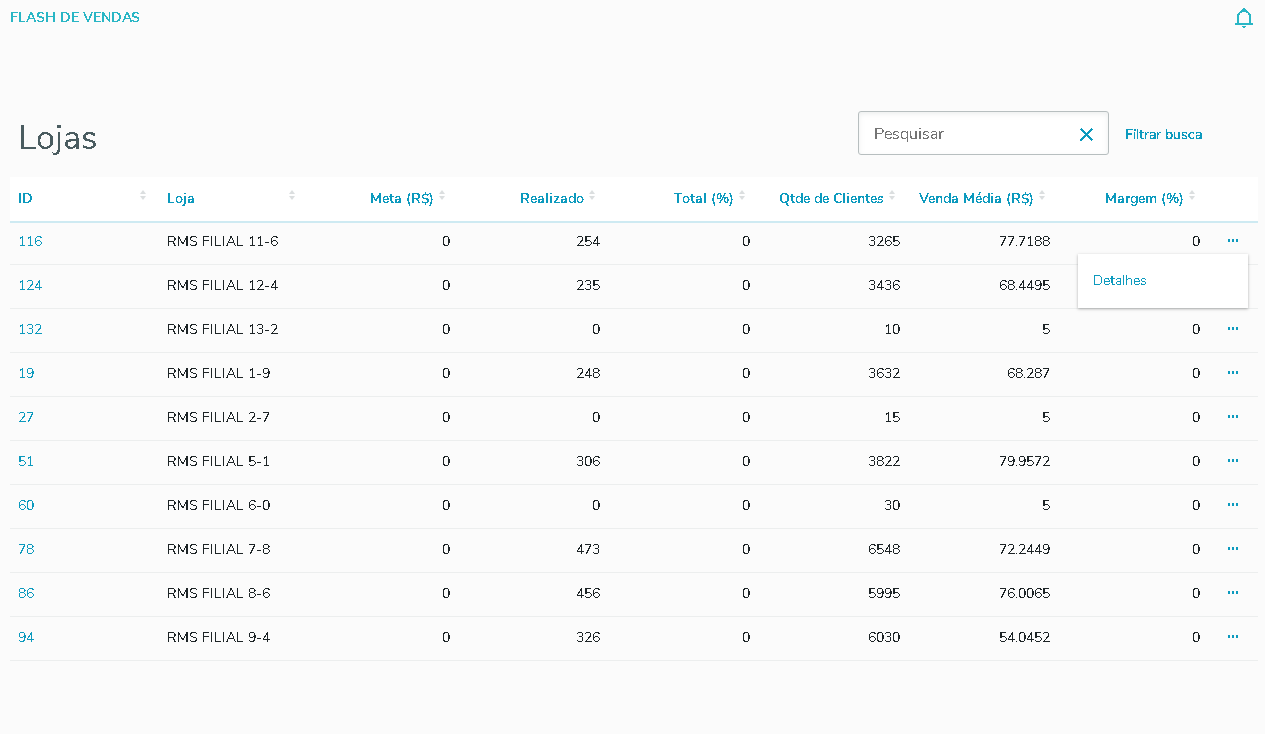Show row actions for RMS FILIAL 7-8
Viewport: 1265px width, 734px height.
(1233, 549)
